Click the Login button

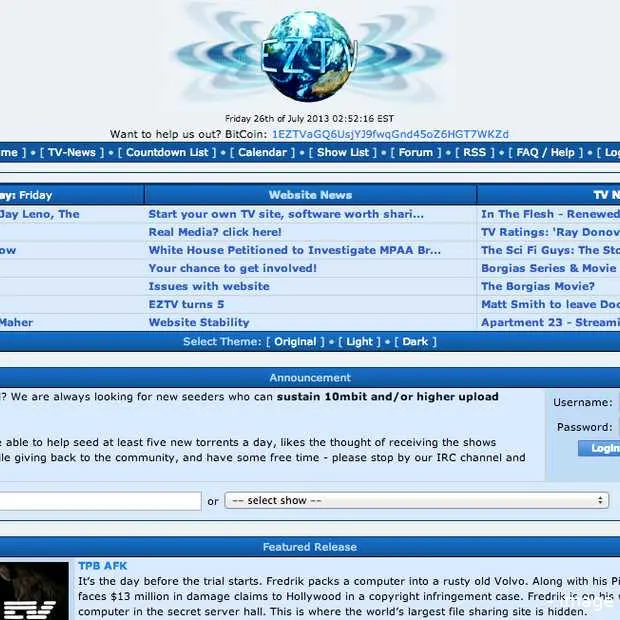pyautogui.click(x=599, y=448)
